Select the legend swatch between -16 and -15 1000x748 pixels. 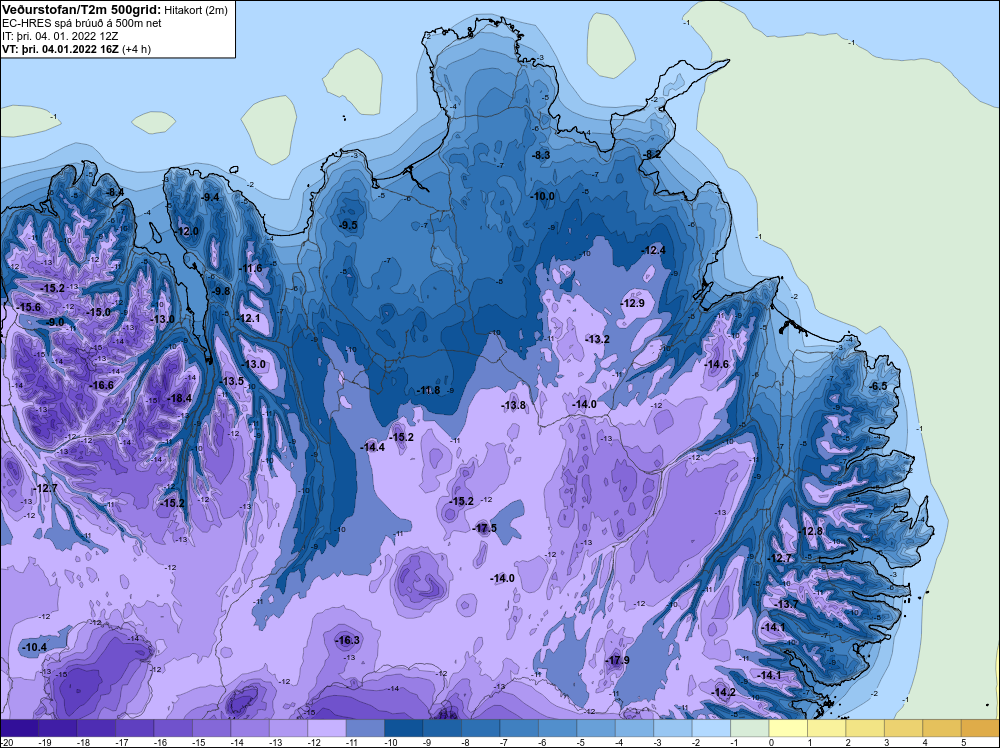point(173,728)
